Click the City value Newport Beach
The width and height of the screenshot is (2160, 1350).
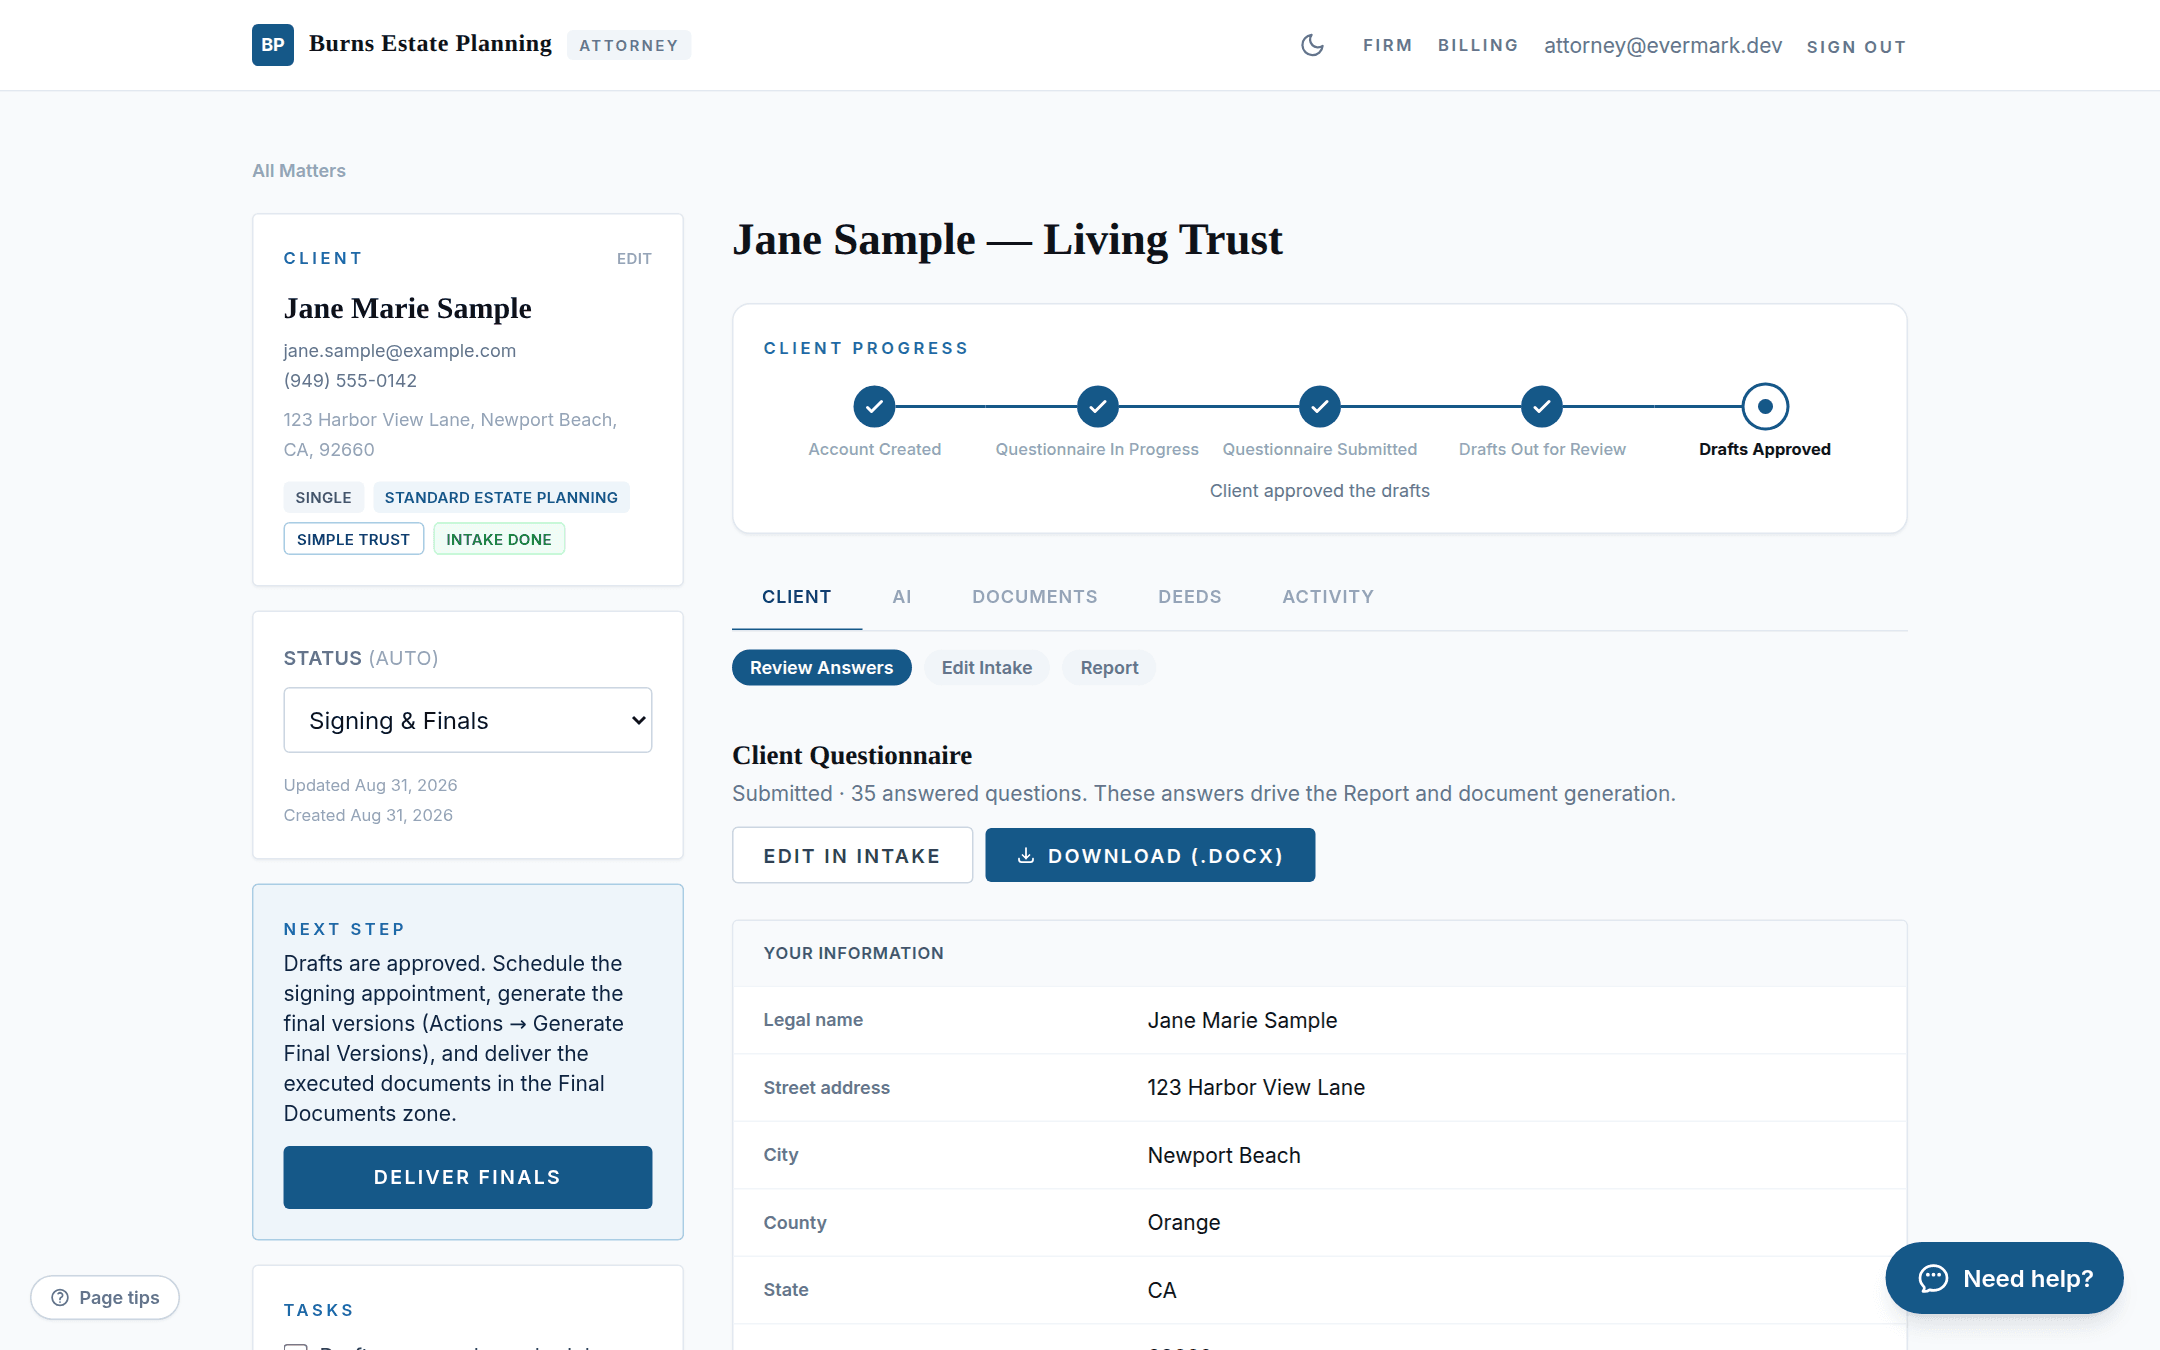click(1224, 1155)
